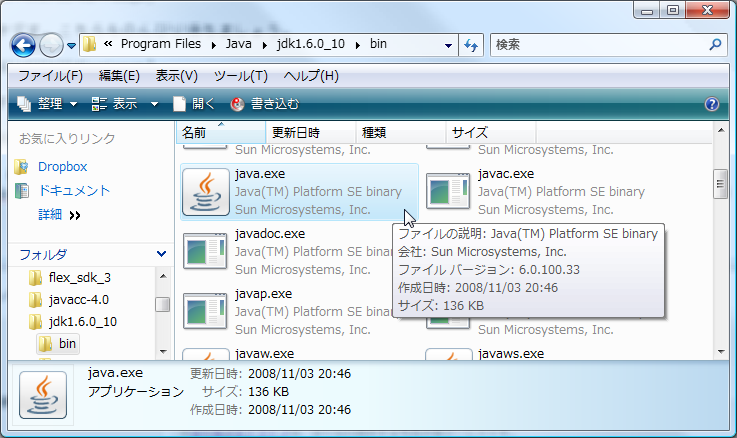The width and height of the screenshot is (737, 438).
Task: Open the ツール(T) menu
Action: click(241, 76)
